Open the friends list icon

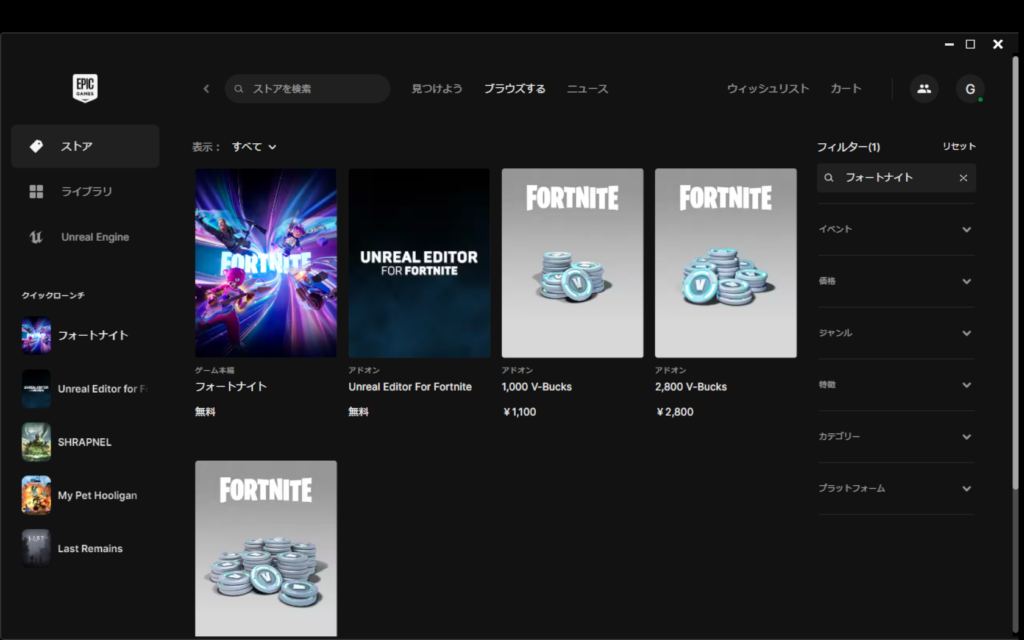pos(924,89)
